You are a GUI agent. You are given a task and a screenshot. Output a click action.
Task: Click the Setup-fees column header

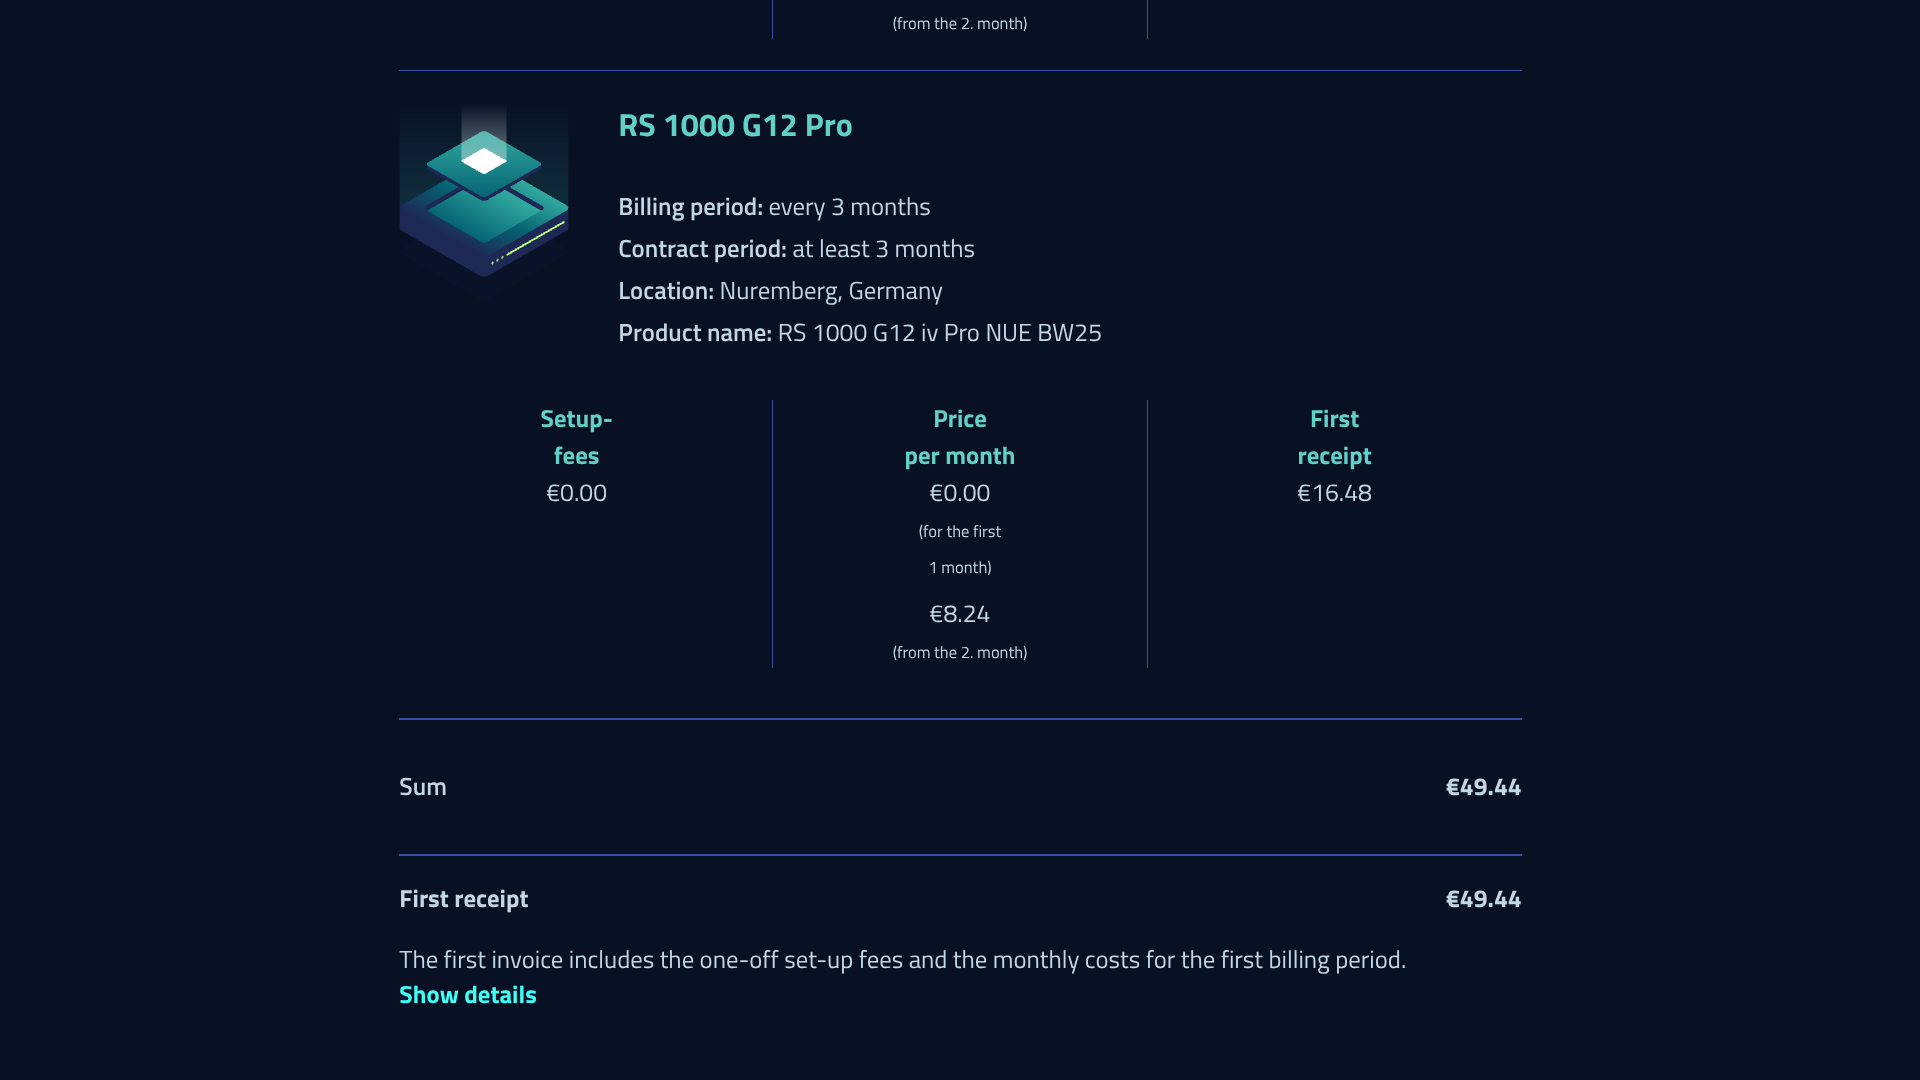coord(576,437)
